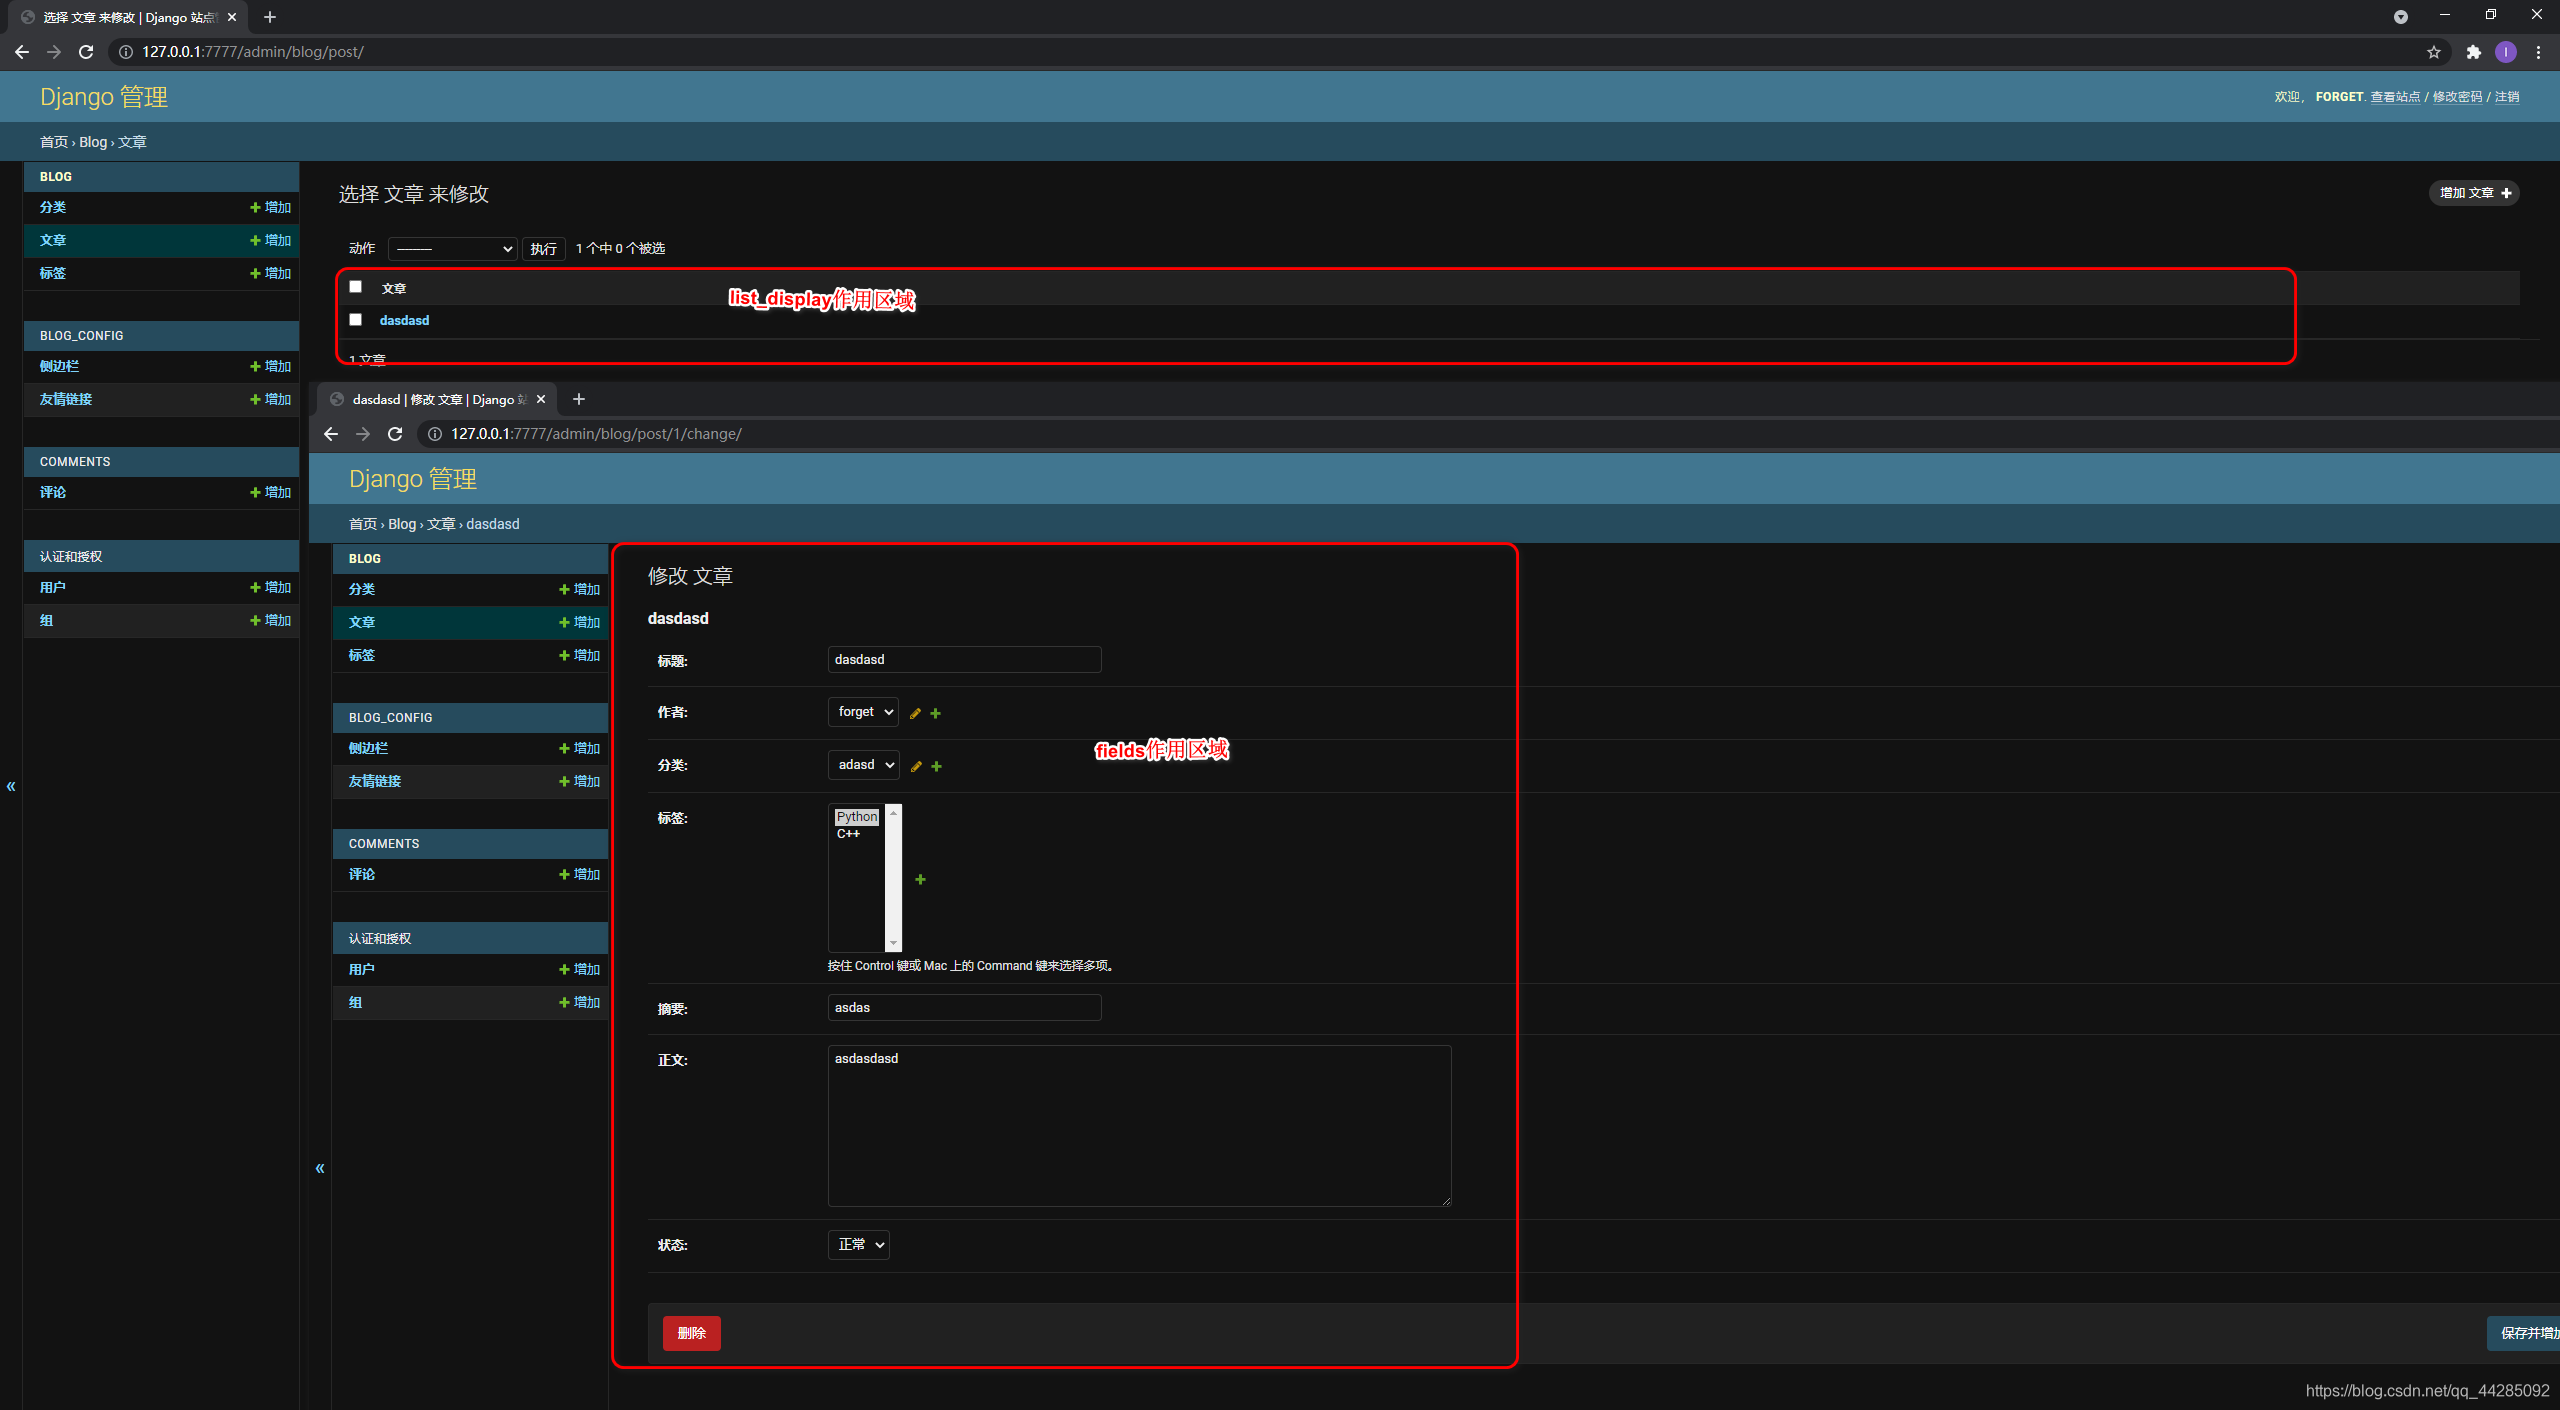Click 增加 next to 标签 in outer sidebar
The image size is (2560, 1410).
[x=270, y=273]
